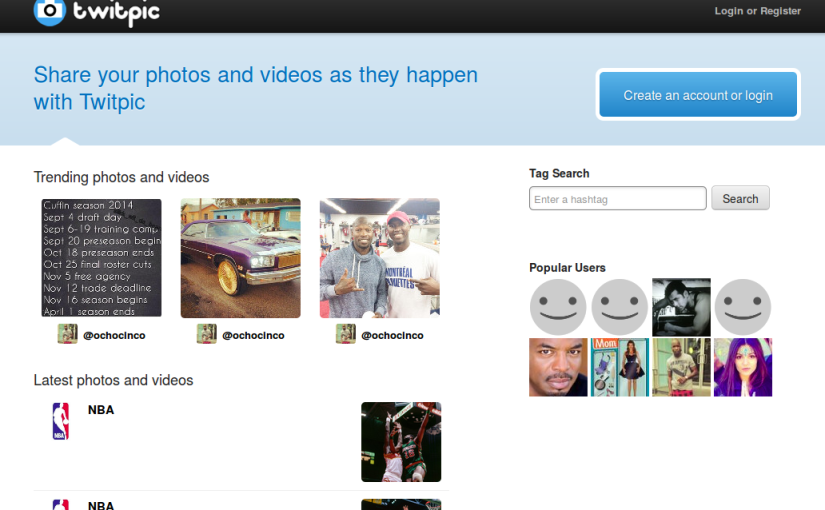Click the NBA logo in first latest entry

click(61, 421)
